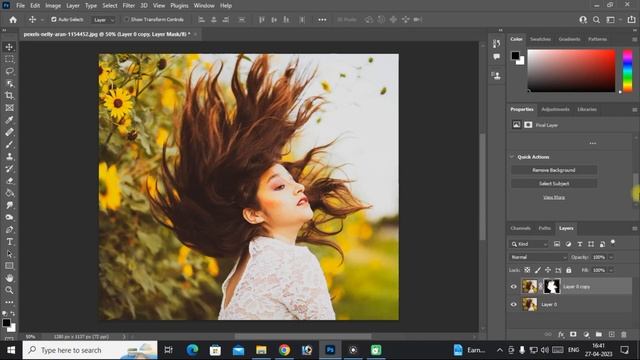Select the Lasso tool
Image resolution: width=640 pixels, height=360 pixels.
(9, 71)
